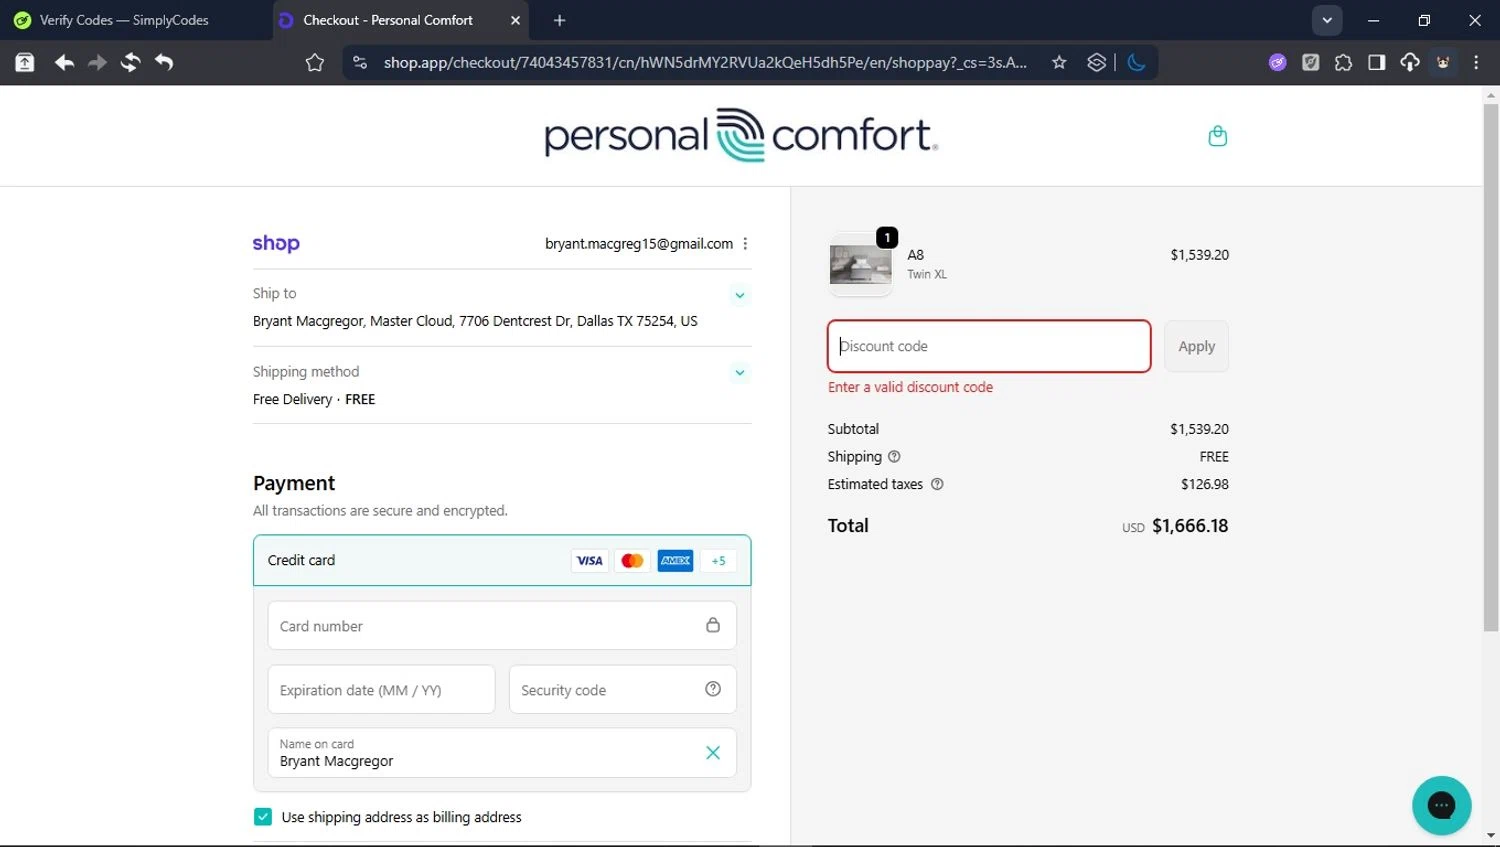Click the "Enter a valid discount code" error text
Viewport: 1500px width, 847px height.
click(910, 387)
